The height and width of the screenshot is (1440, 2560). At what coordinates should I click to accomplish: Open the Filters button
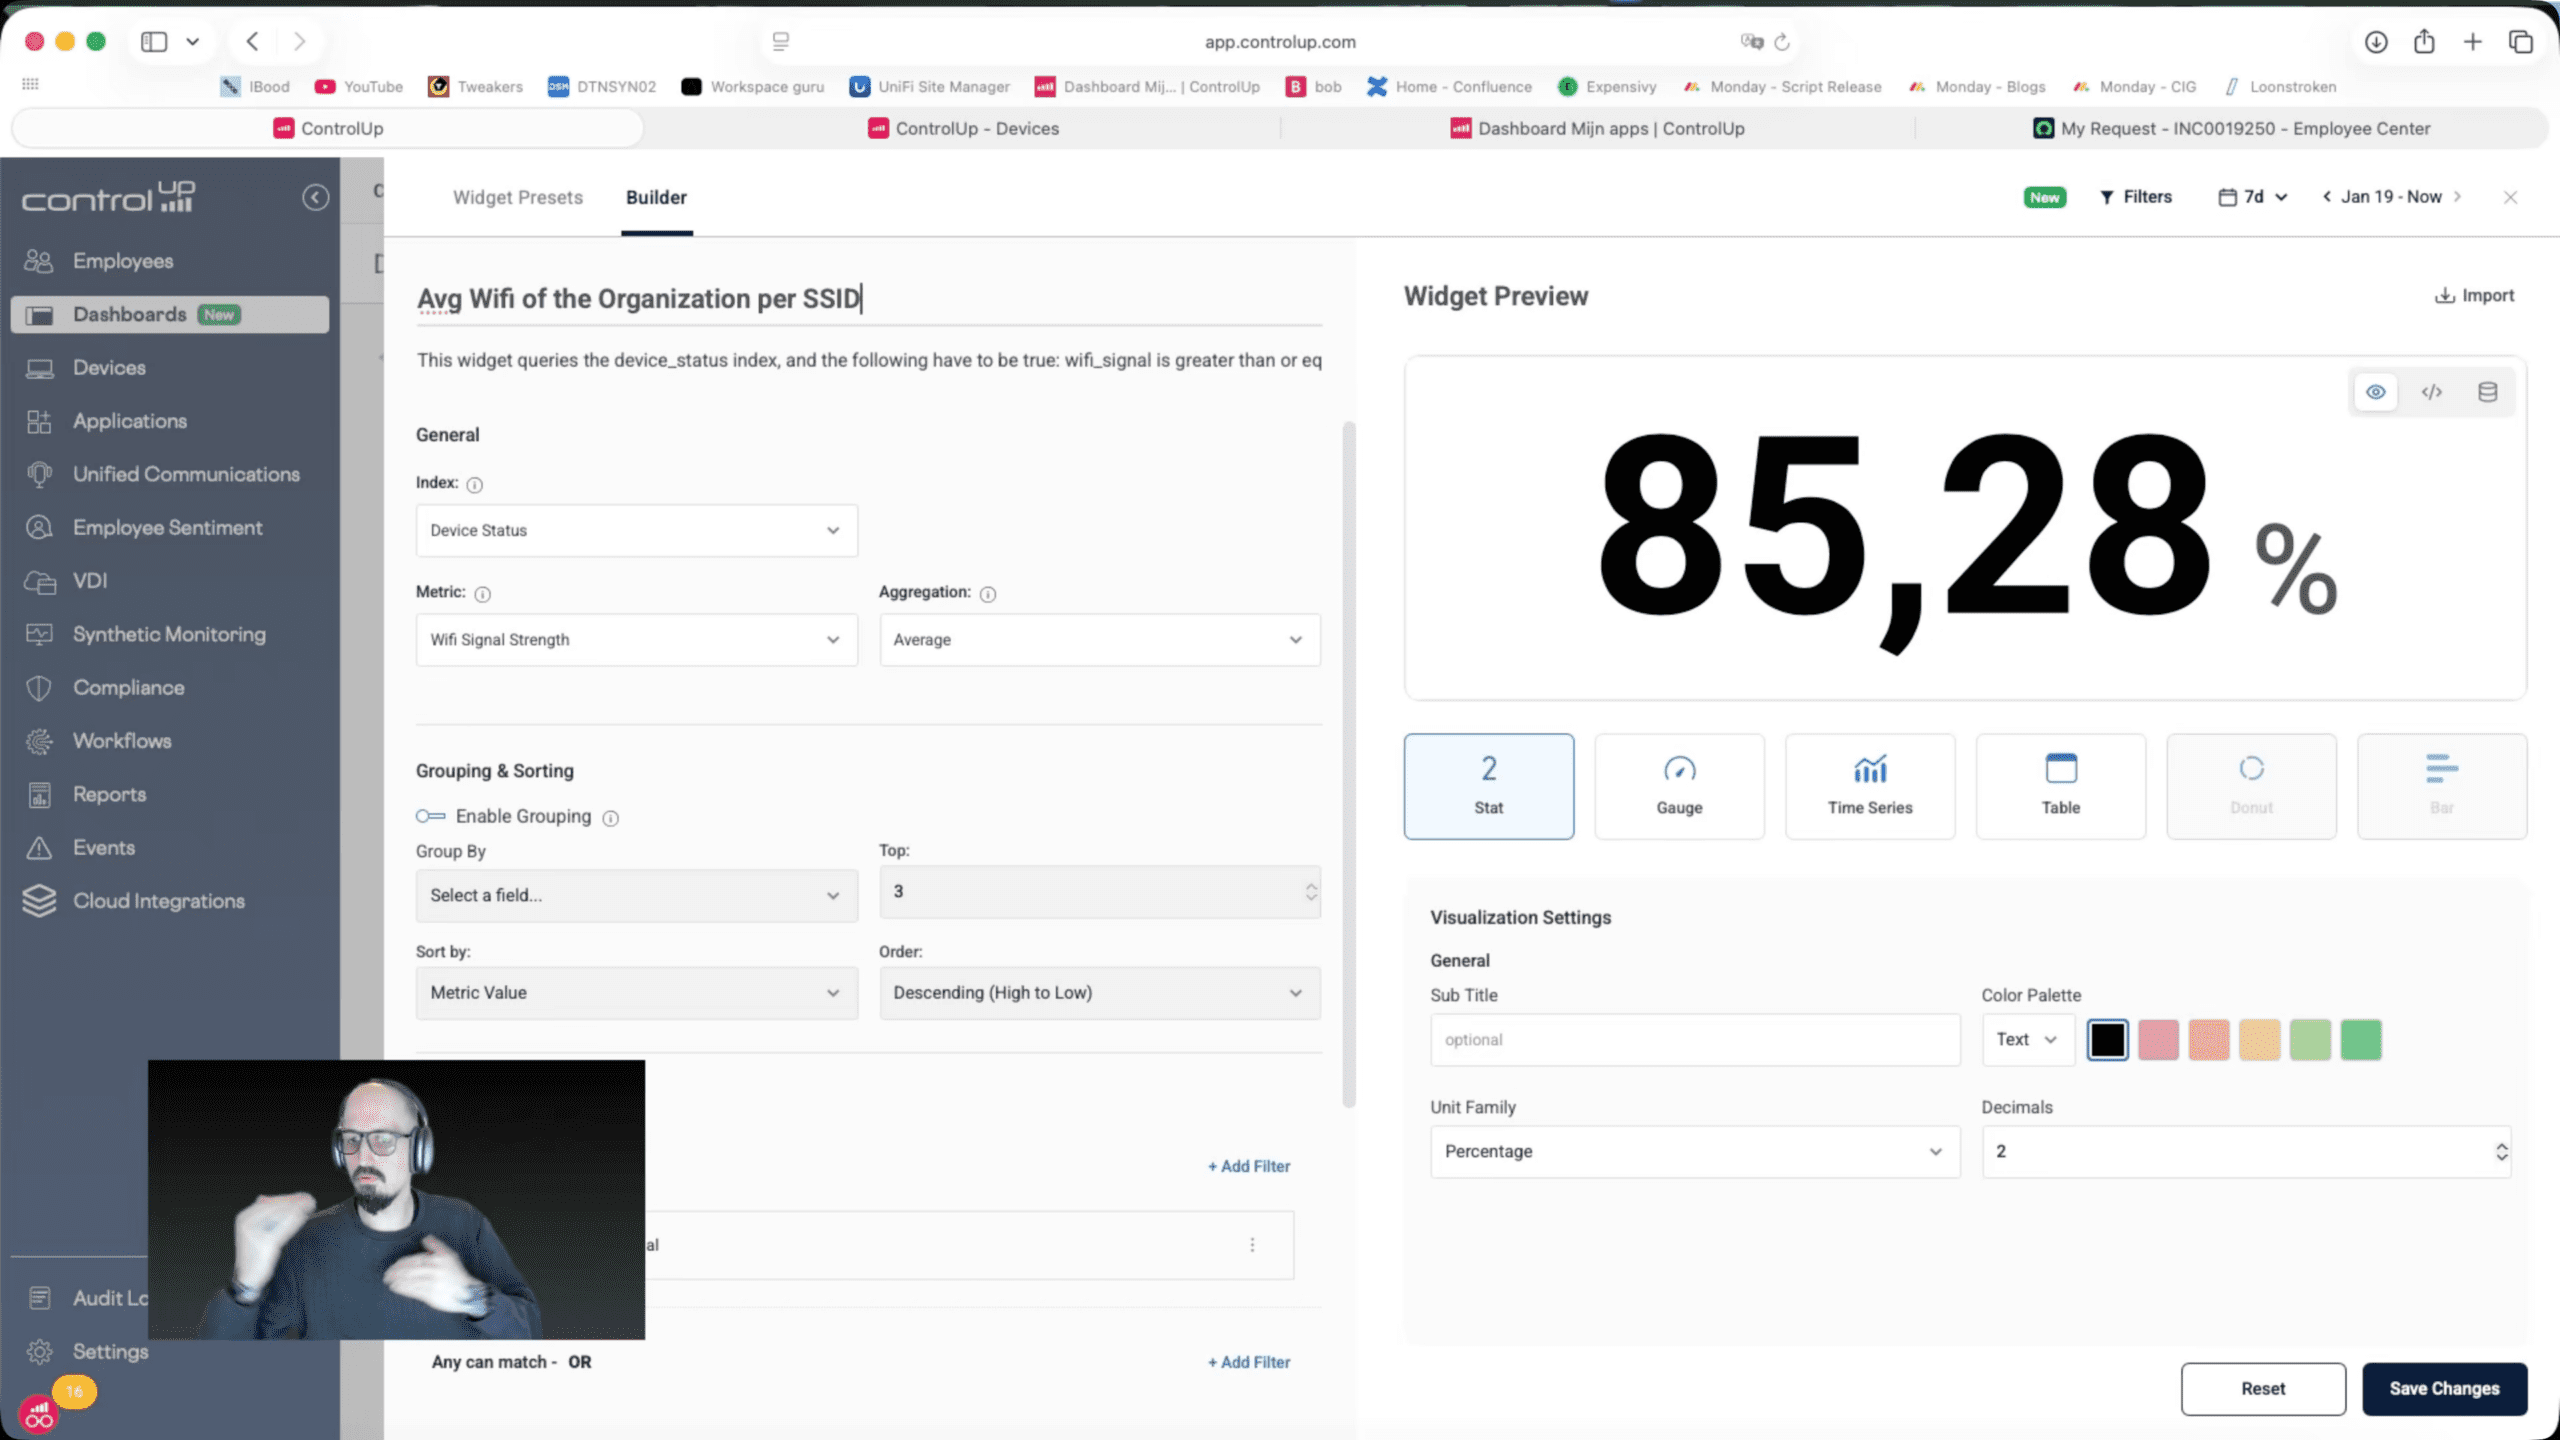click(2136, 197)
